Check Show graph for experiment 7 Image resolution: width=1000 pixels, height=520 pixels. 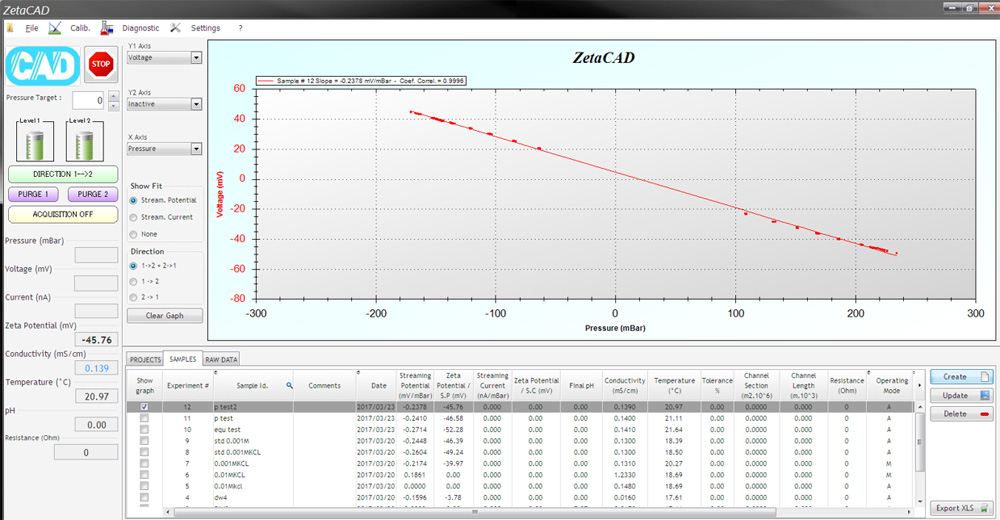coord(144,463)
